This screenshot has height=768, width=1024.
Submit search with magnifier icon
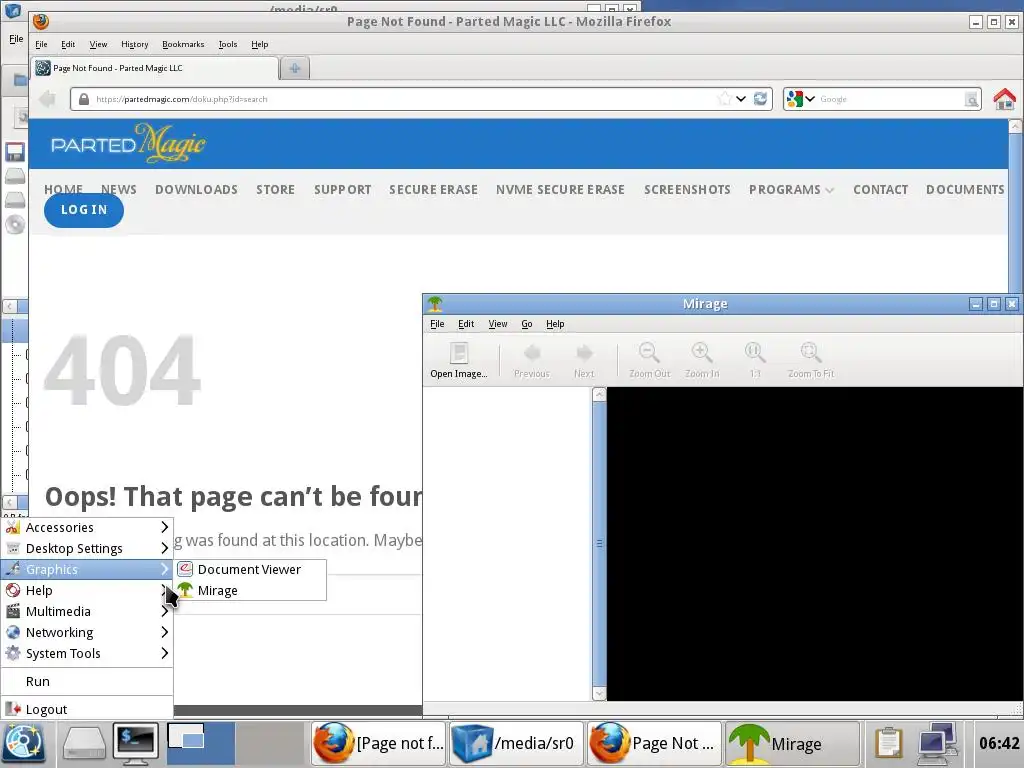click(972, 99)
